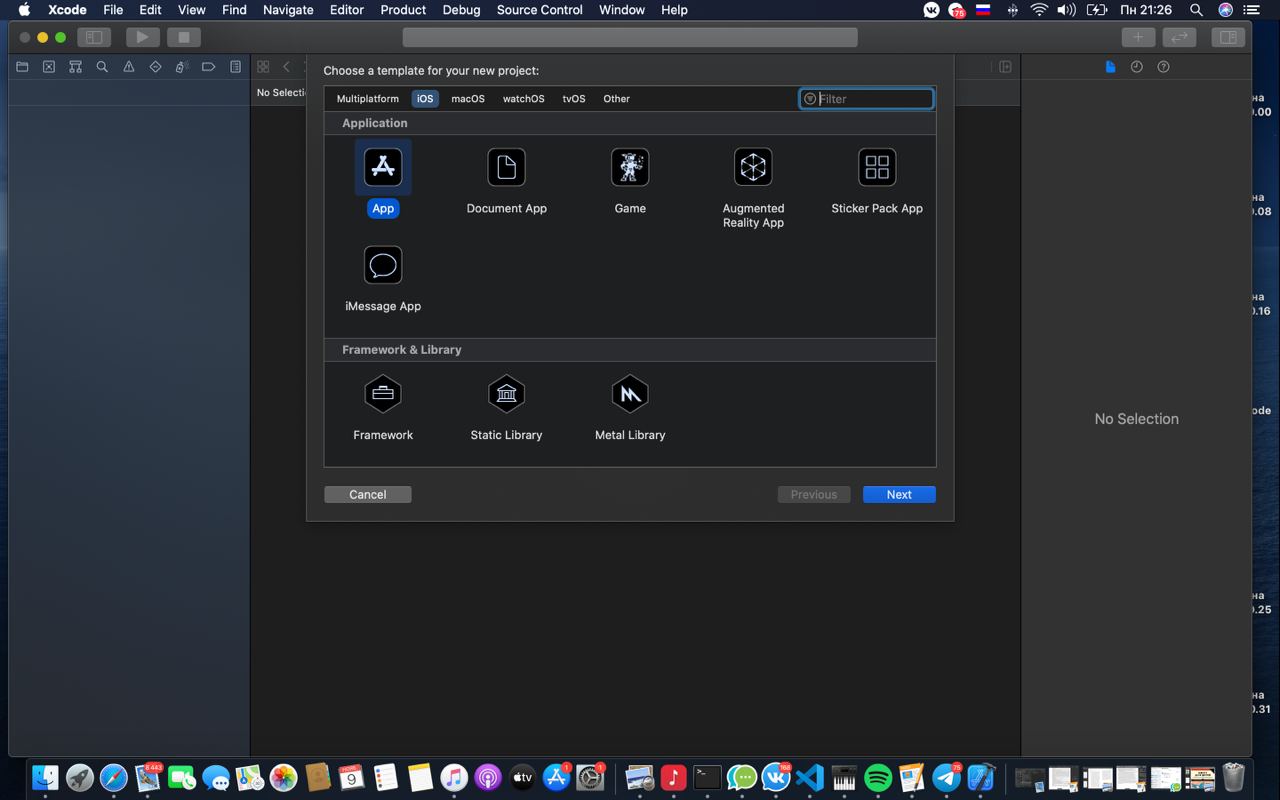Click the code review arrows button
Image resolution: width=1280 pixels, height=800 pixels.
pos(1179,37)
